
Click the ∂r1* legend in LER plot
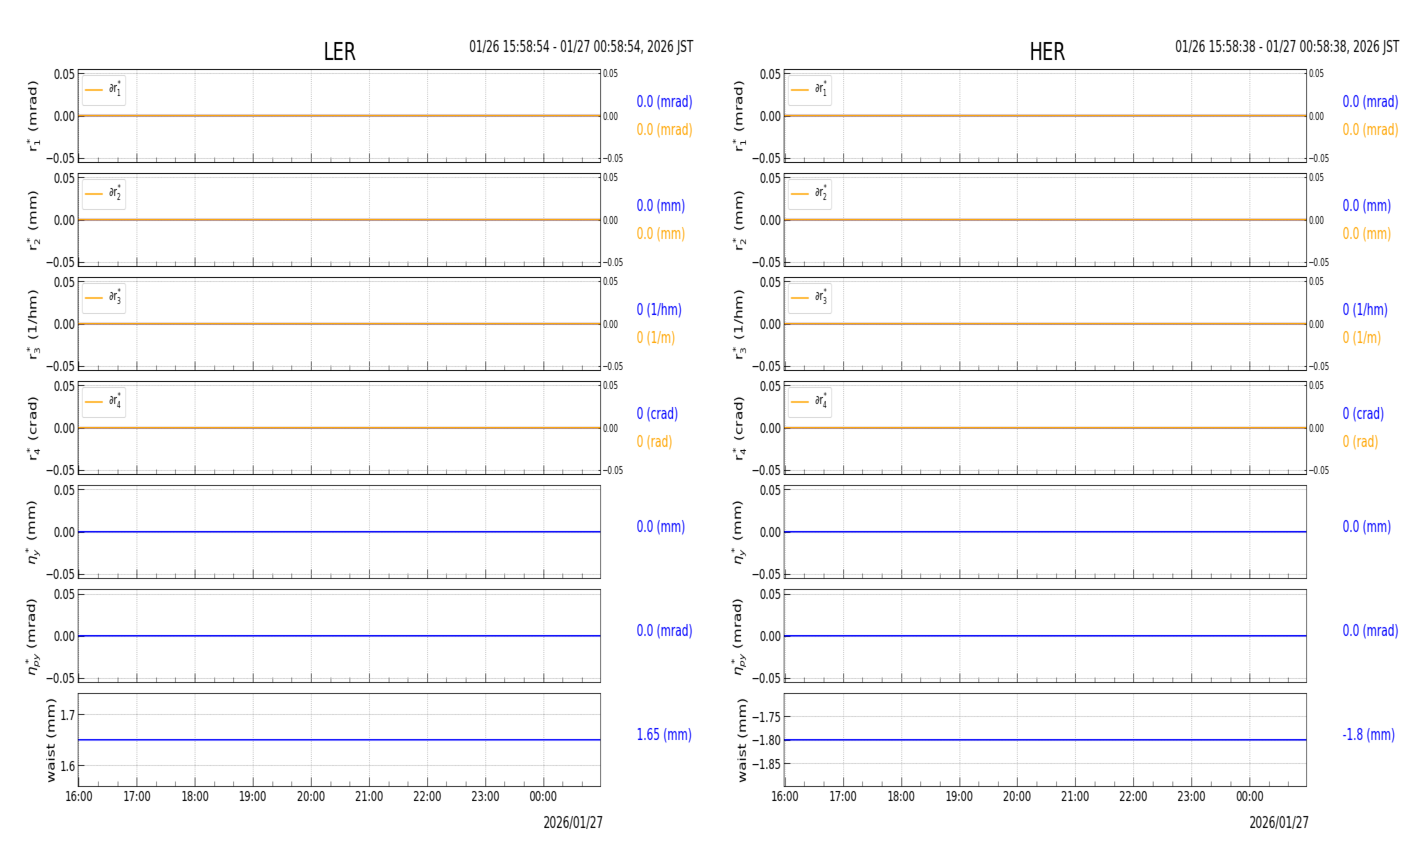tap(104, 90)
